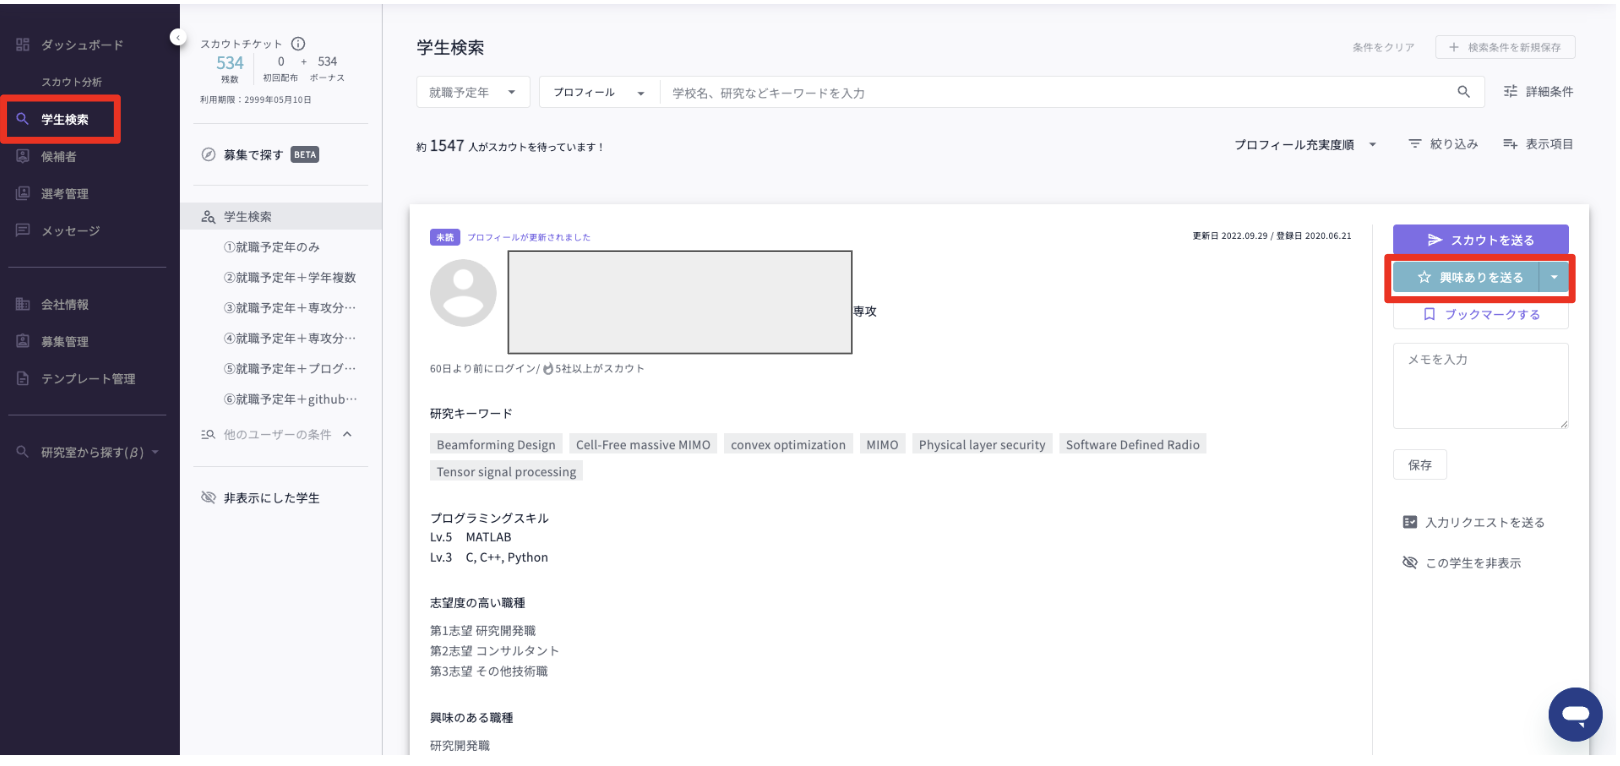Collapse the 他のユーザーの条件 section

347,435
